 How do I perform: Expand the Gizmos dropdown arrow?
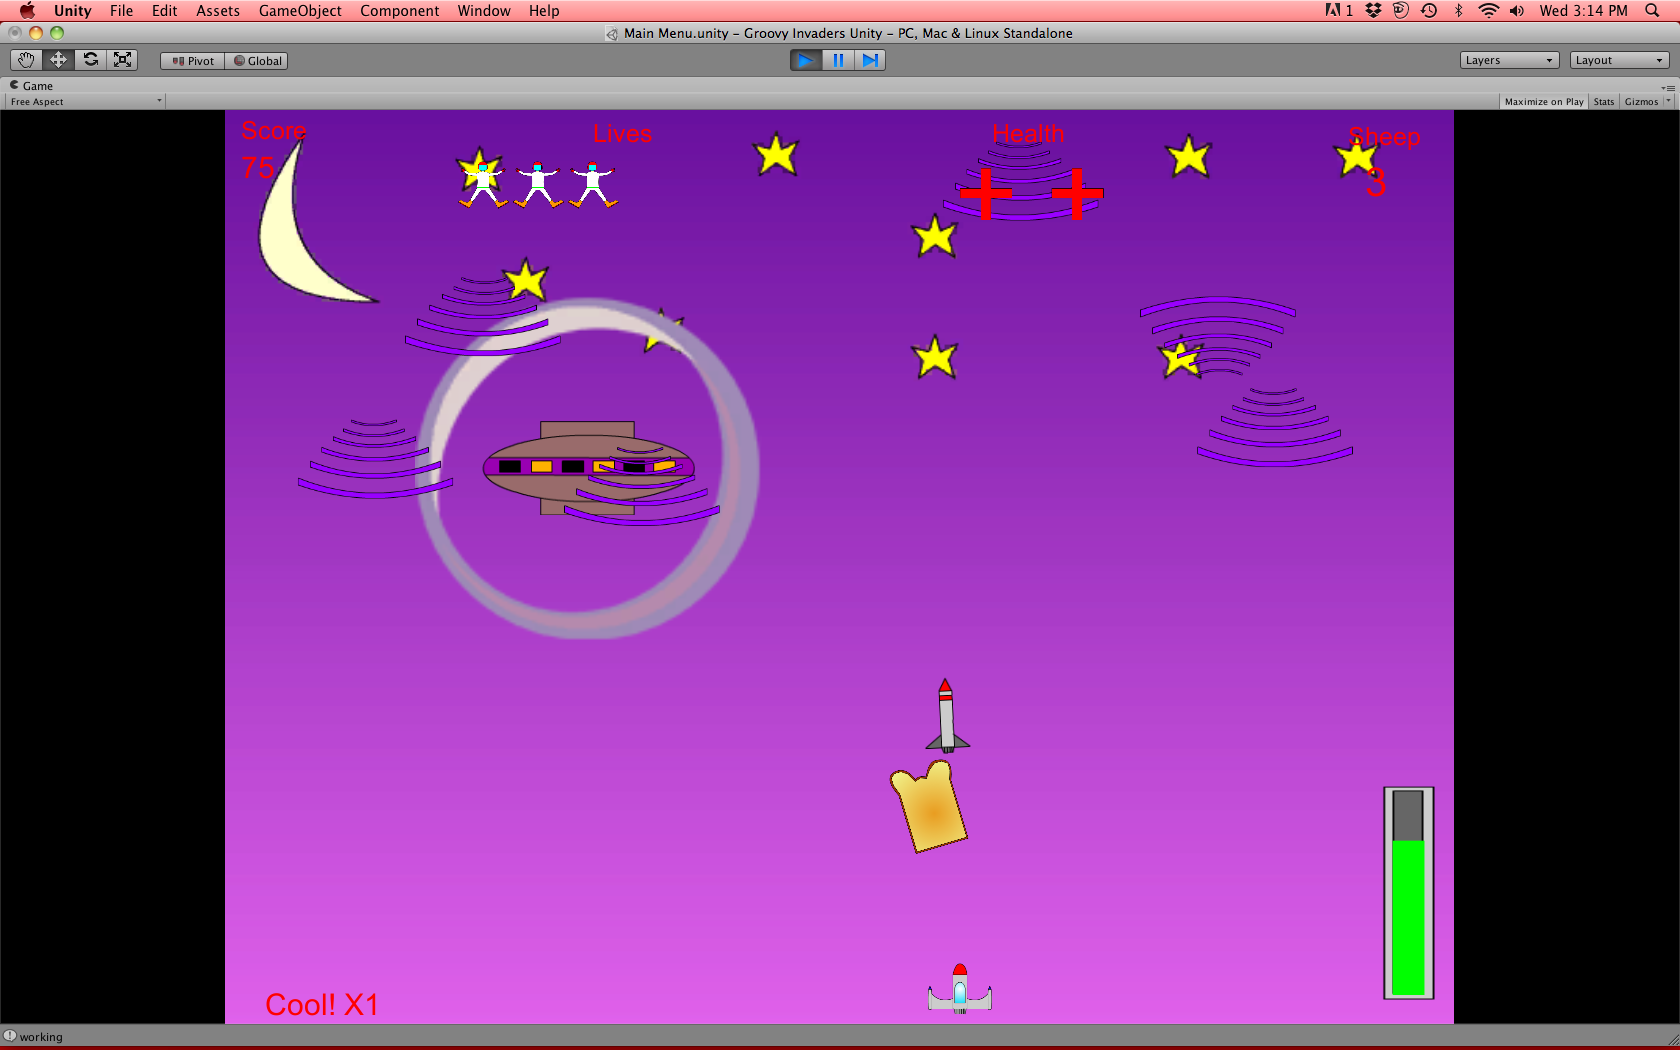tap(1668, 102)
